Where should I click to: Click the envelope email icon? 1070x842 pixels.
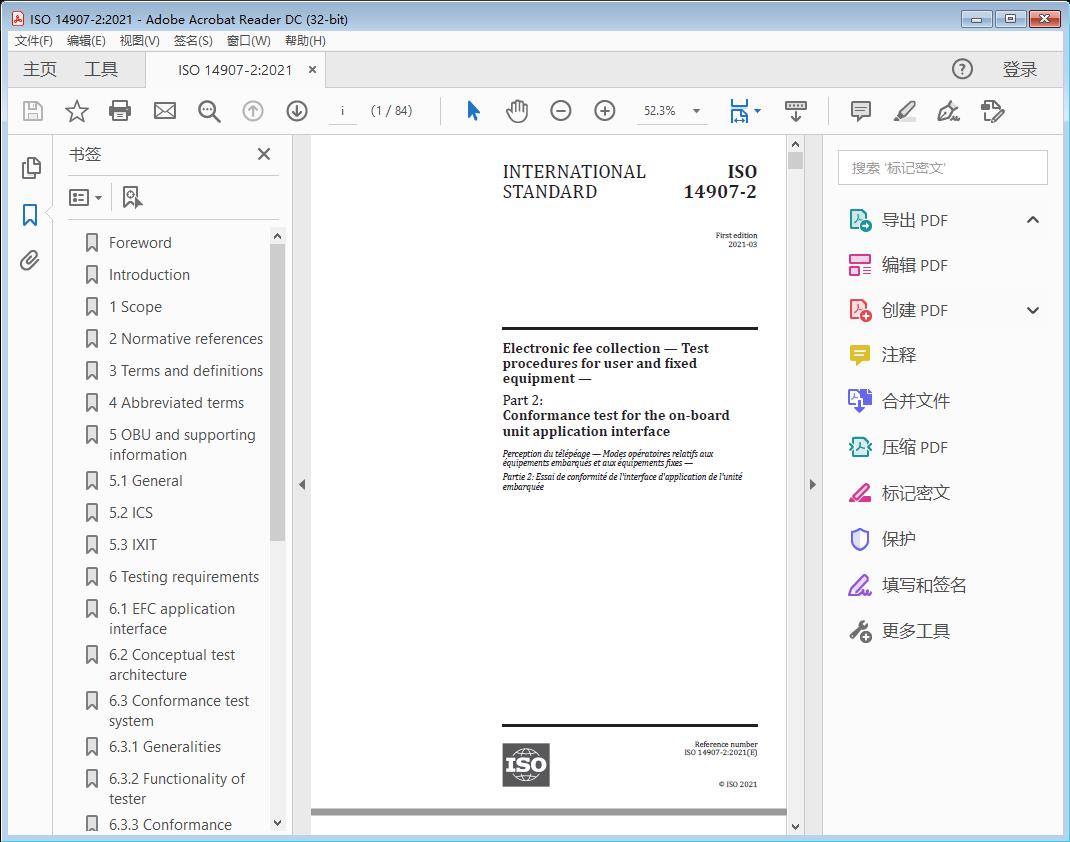pyautogui.click(x=165, y=111)
